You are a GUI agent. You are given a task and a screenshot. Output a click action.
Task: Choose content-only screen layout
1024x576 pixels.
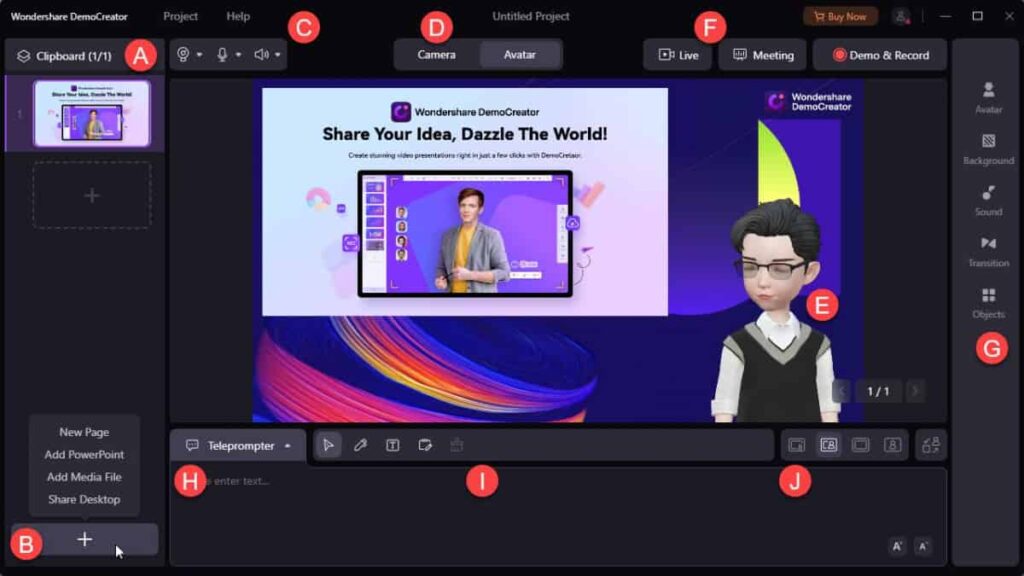[861, 445]
